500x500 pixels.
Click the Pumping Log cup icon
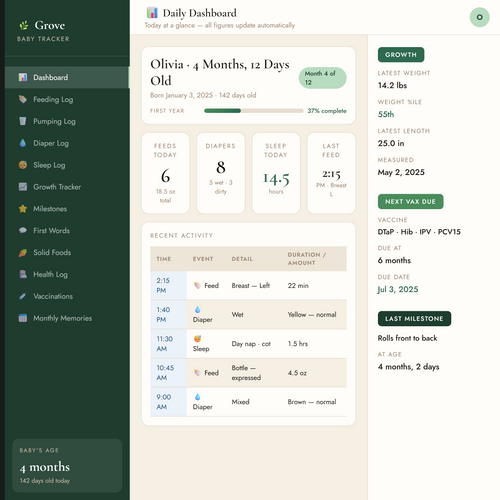(x=23, y=121)
